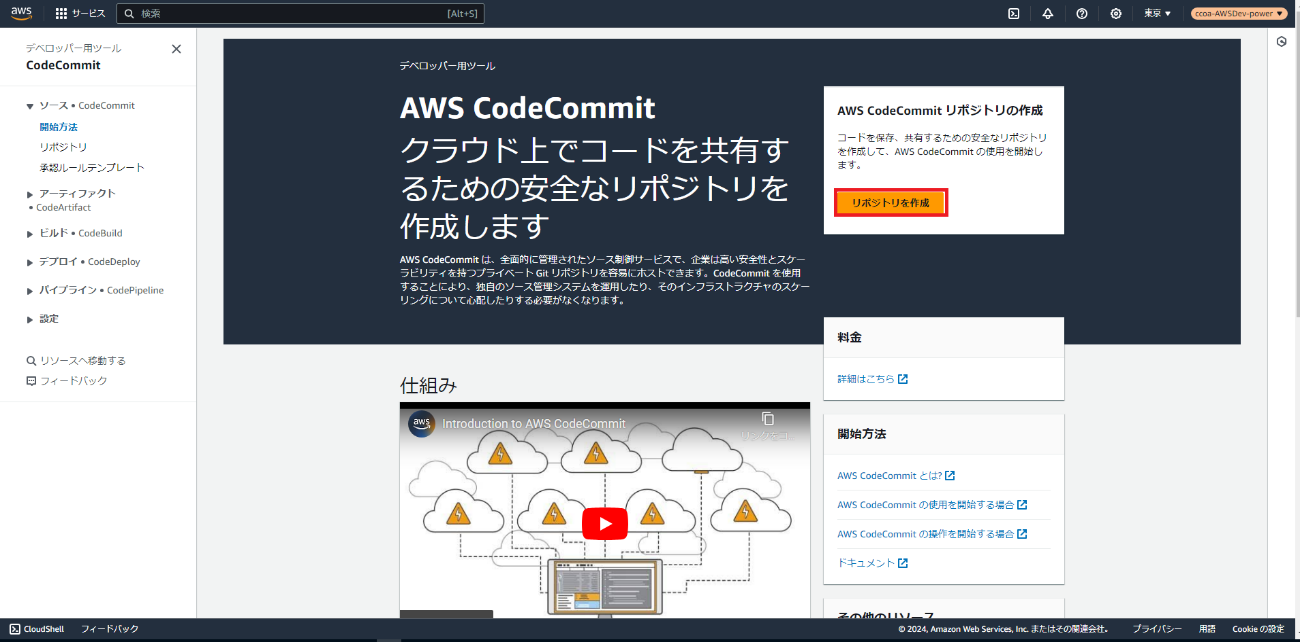Play the Introduction to AWS CodeCommit video
Viewport: 1300px width, 642px height.
(605, 523)
